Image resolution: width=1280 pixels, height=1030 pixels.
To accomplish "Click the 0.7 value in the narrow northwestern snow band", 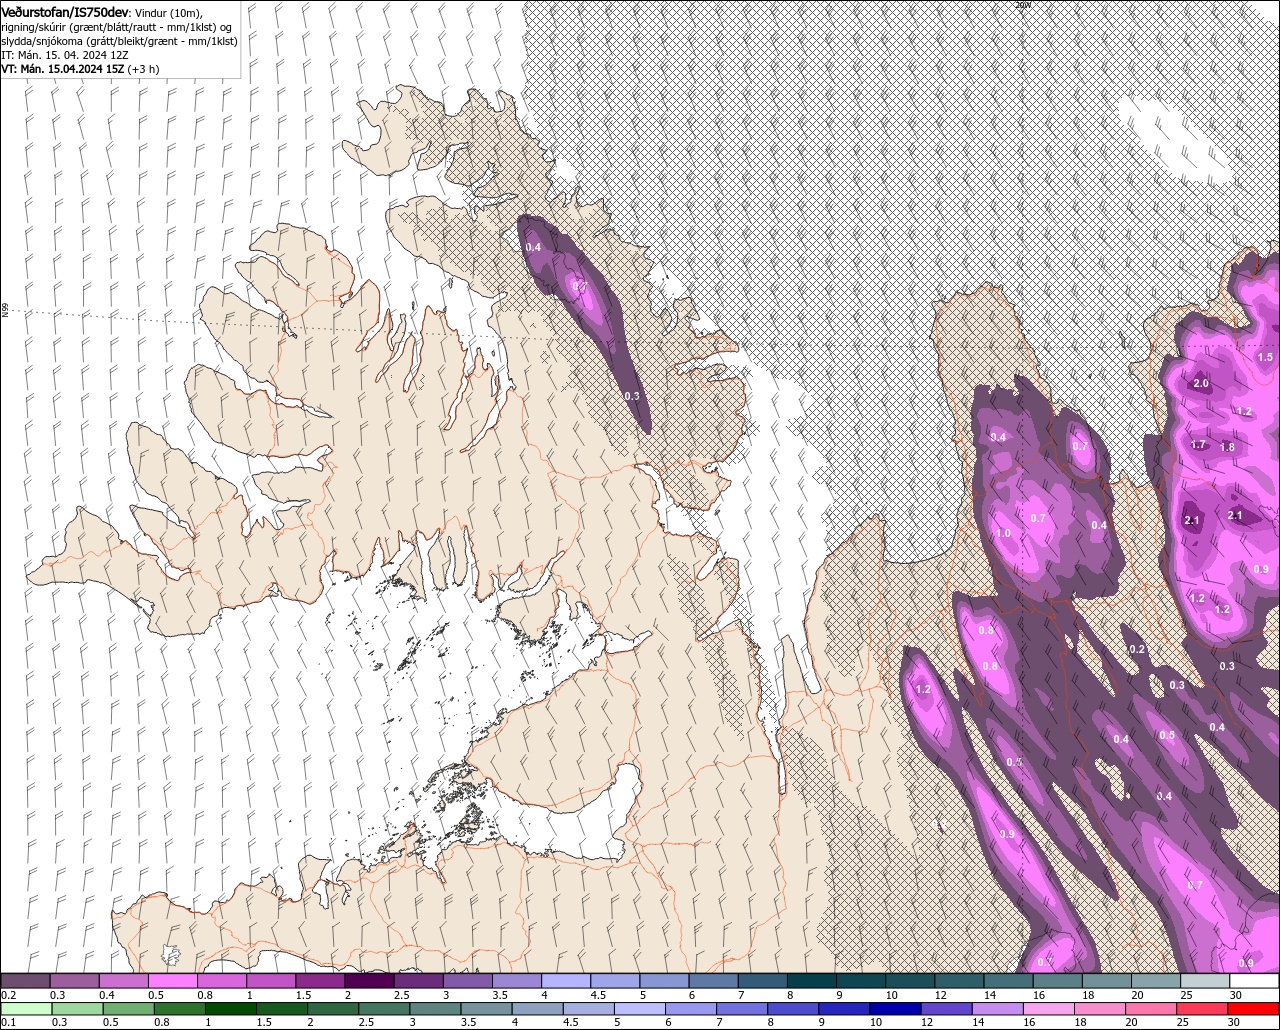I will click(579, 286).
